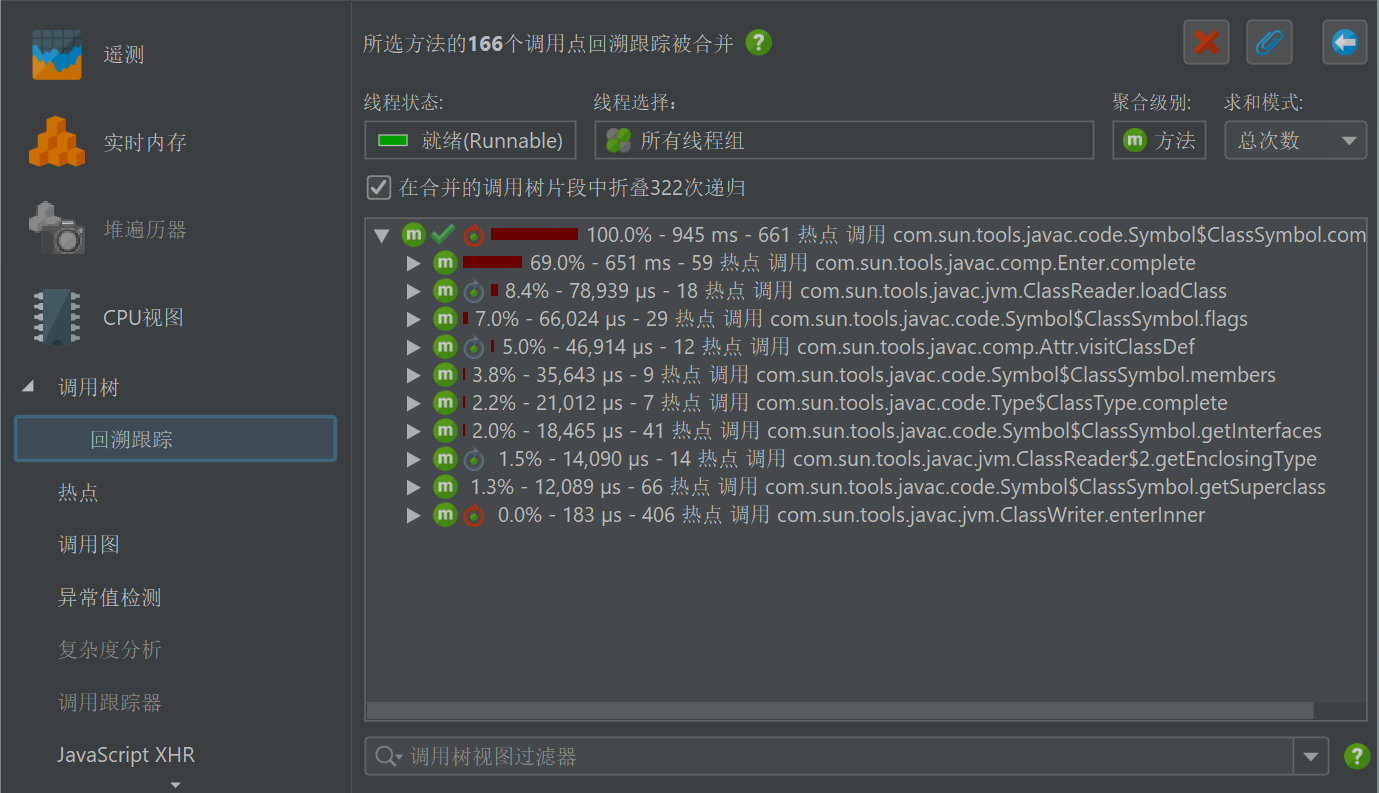Screen dimensions: 1379x793
Task: Click the red X remove button
Action: [x=1206, y=42]
